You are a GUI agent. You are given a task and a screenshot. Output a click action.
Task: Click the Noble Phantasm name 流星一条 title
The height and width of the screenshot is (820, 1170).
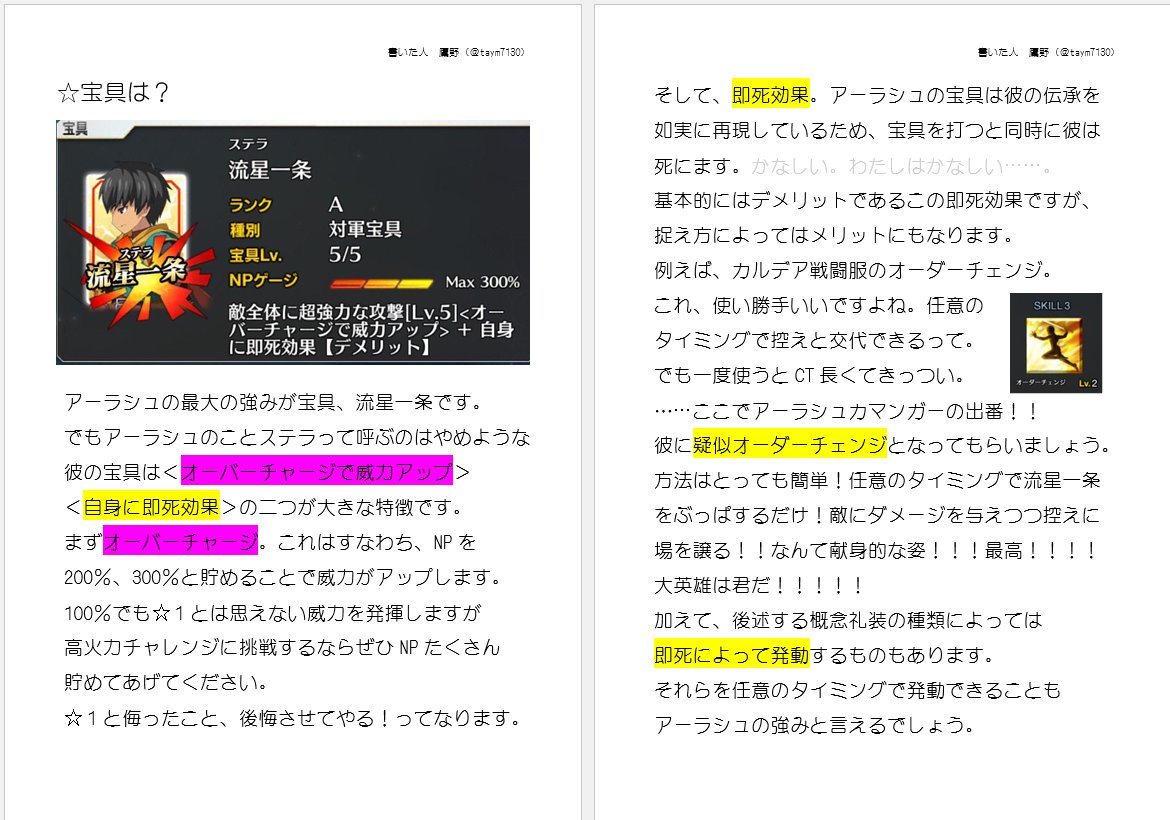269,170
